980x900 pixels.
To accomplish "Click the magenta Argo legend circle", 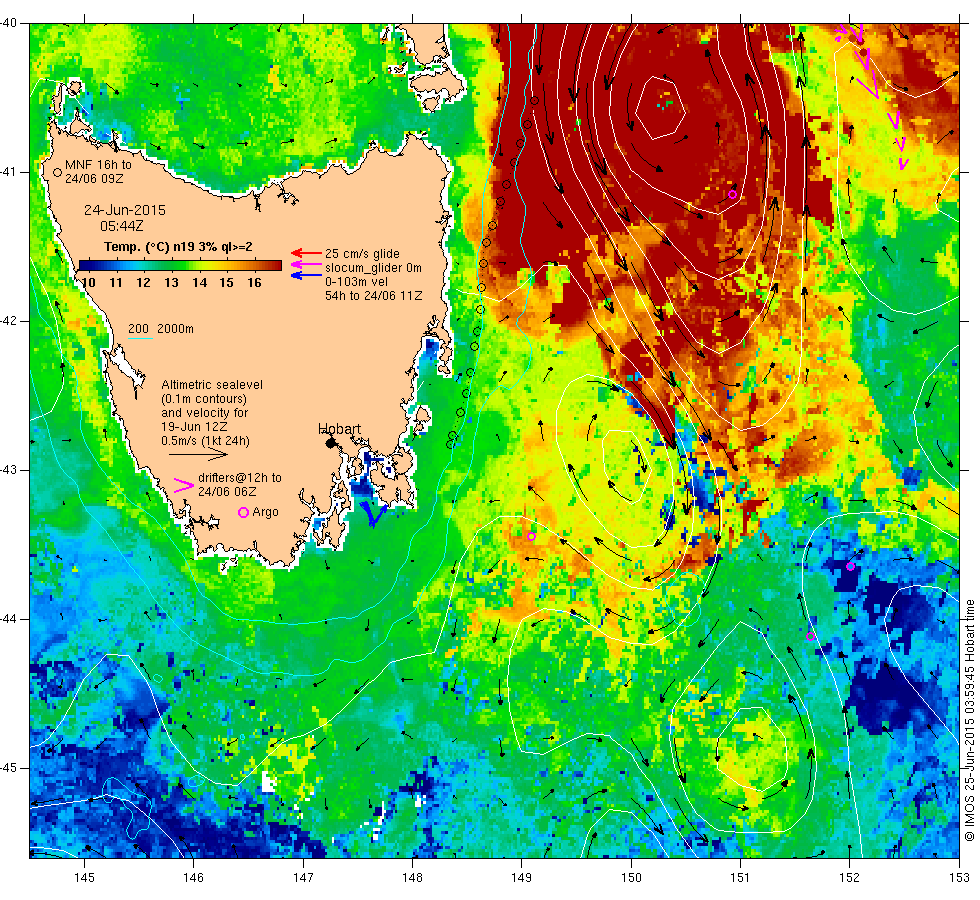I will tap(244, 512).
